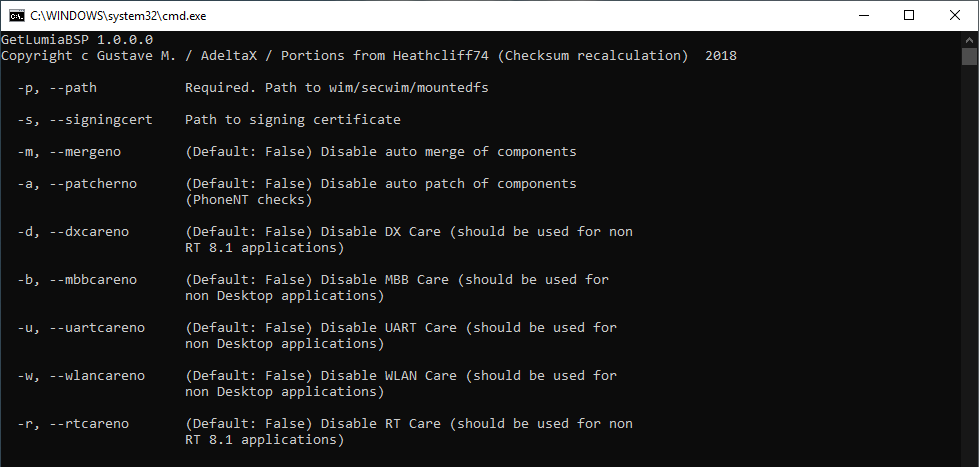Screen dimensions: 979x467
Task: Click the Copyright line mentioning Heathcliff74
Action: (x=369, y=56)
